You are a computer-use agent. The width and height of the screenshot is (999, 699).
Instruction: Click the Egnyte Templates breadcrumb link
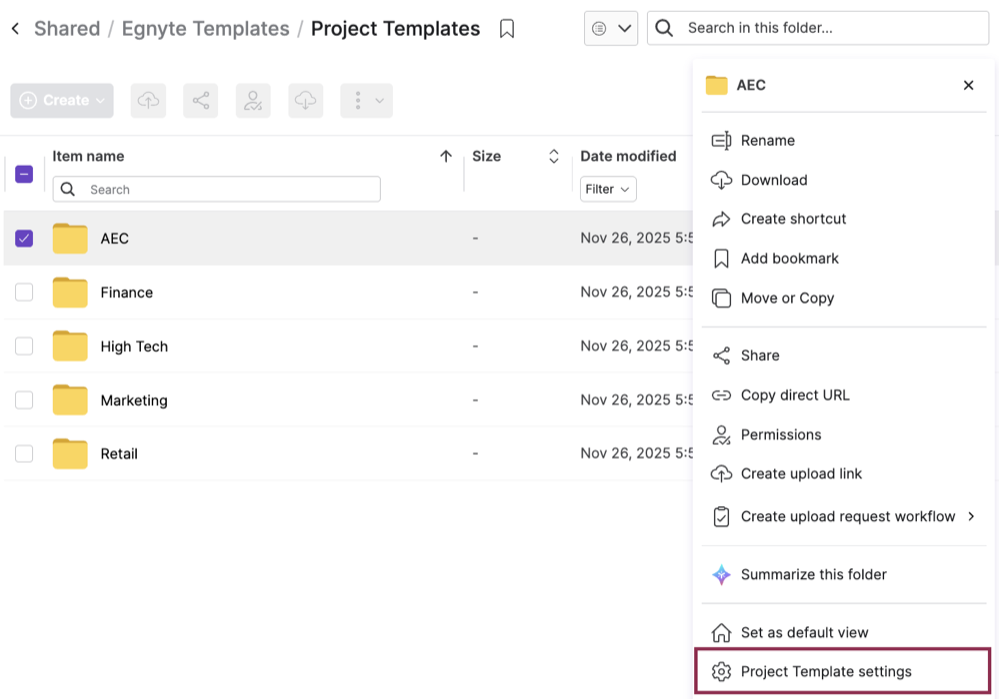coord(204,28)
